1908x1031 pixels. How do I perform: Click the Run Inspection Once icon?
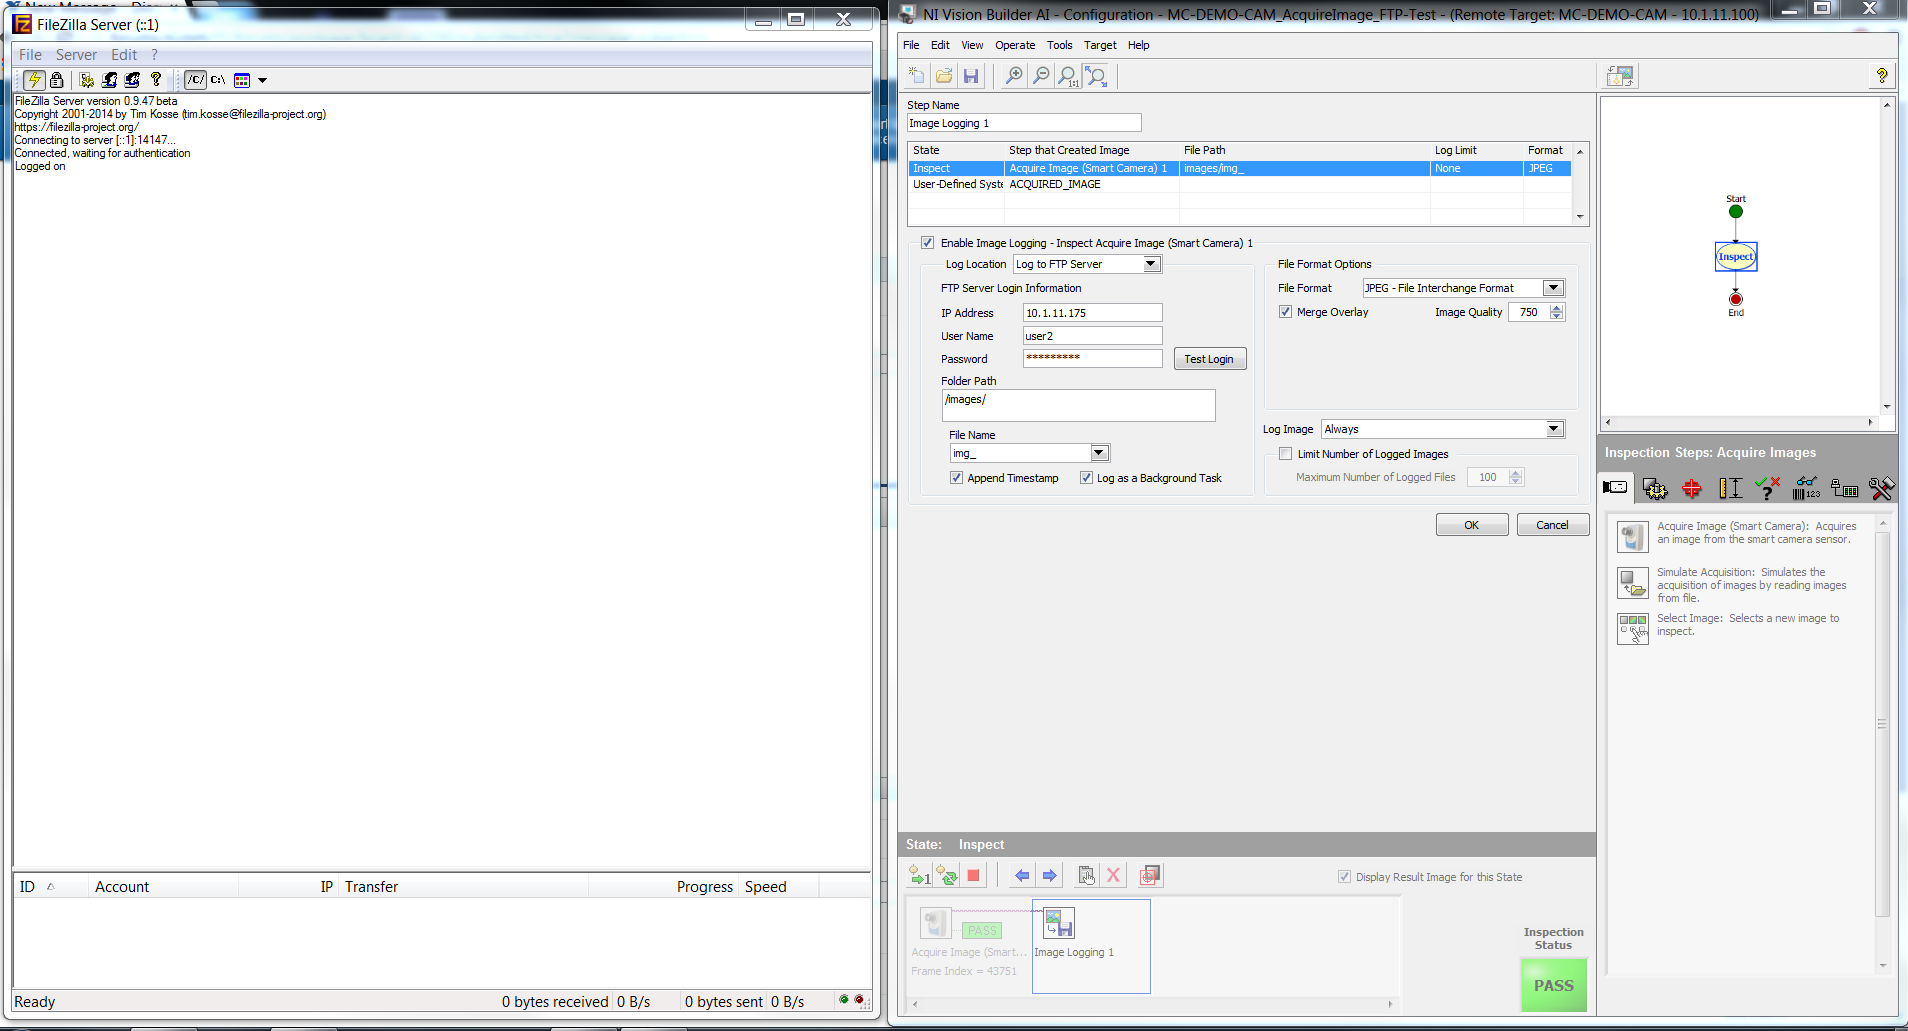point(919,876)
